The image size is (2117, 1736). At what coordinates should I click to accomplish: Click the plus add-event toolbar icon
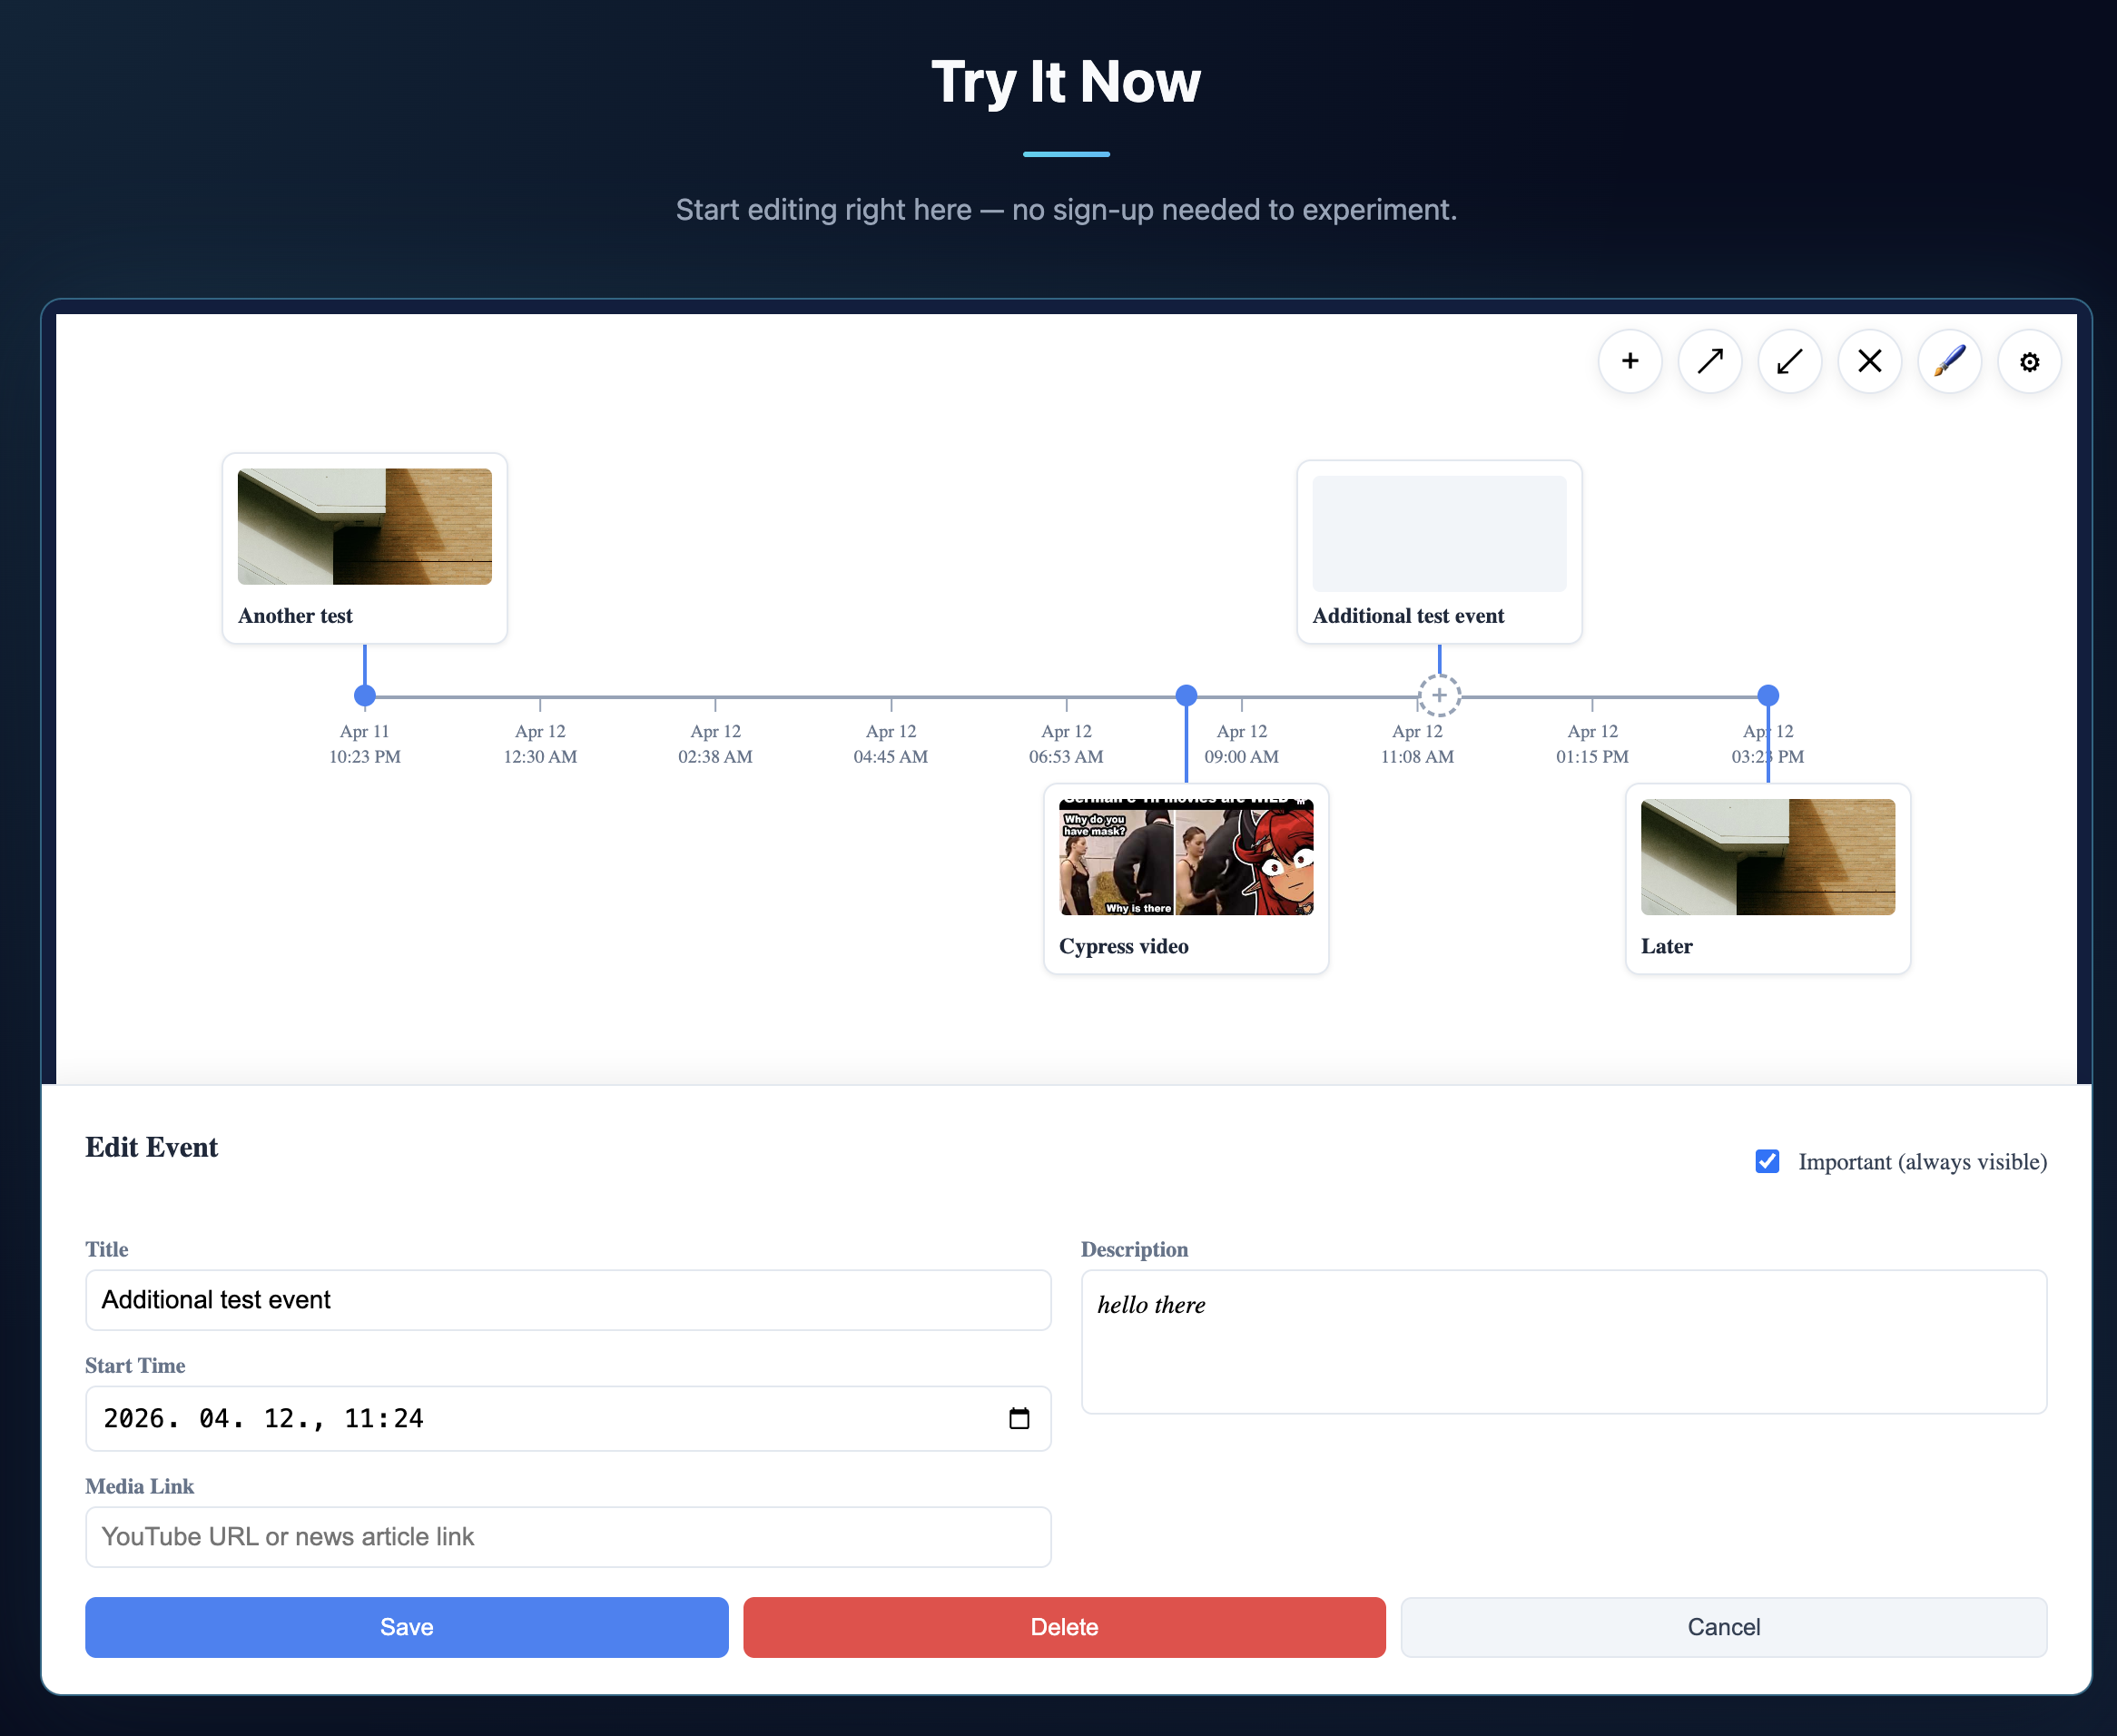[1630, 361]
